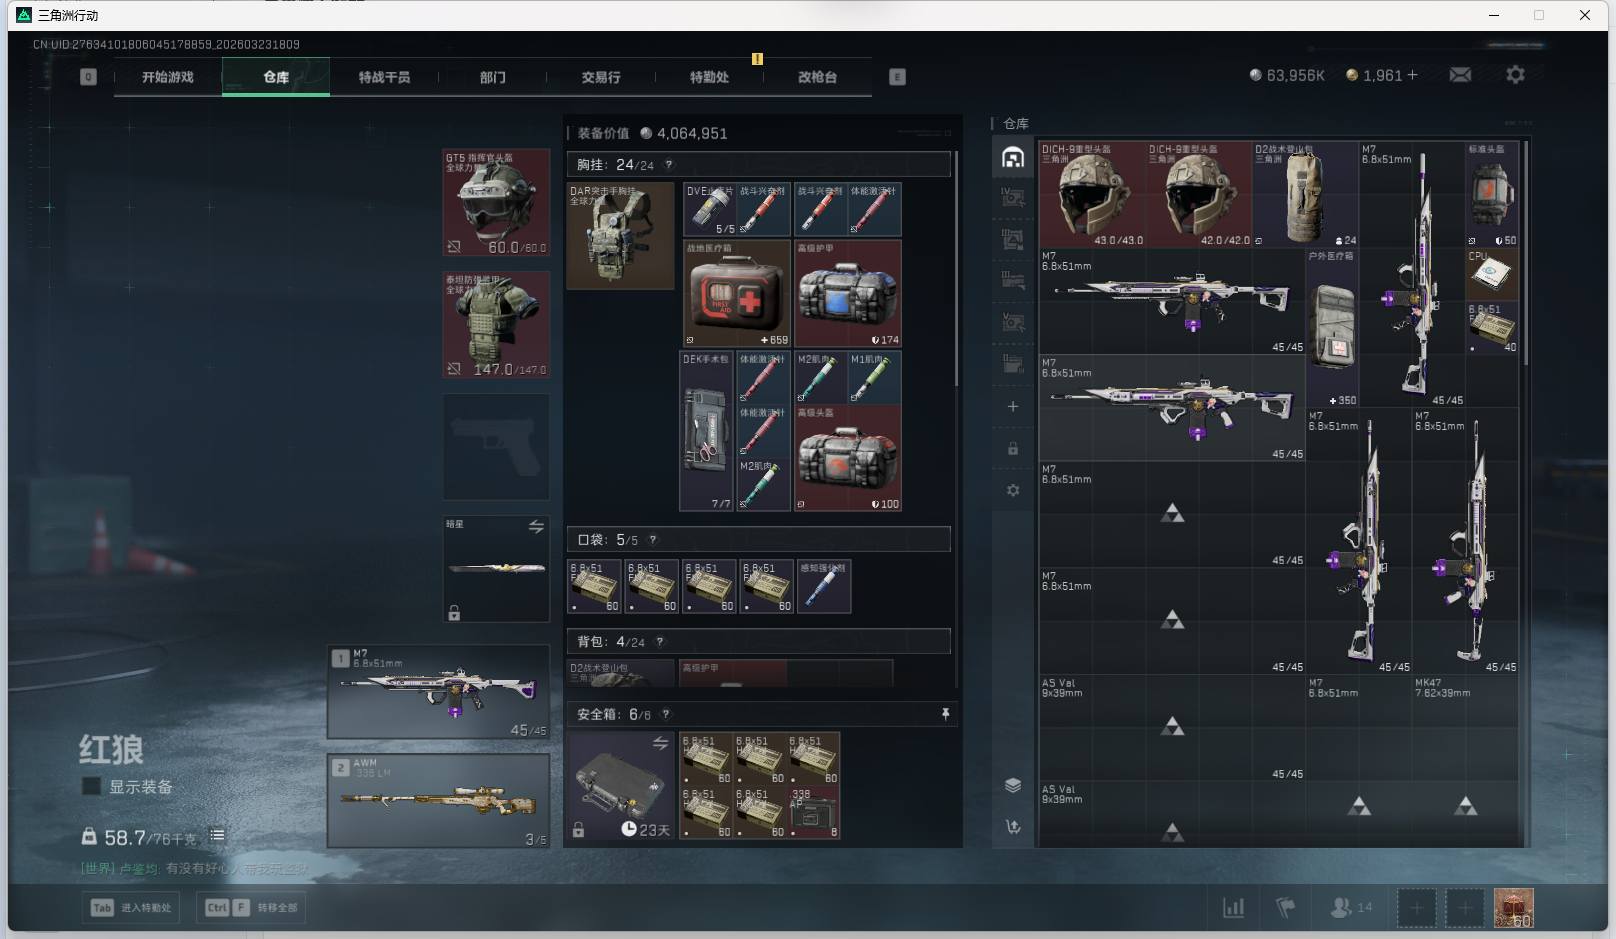Click the 58.7/76 weight readout
Image resolution: width=1616 pixels, height=939 pixels.
click(x=141, y=837)
